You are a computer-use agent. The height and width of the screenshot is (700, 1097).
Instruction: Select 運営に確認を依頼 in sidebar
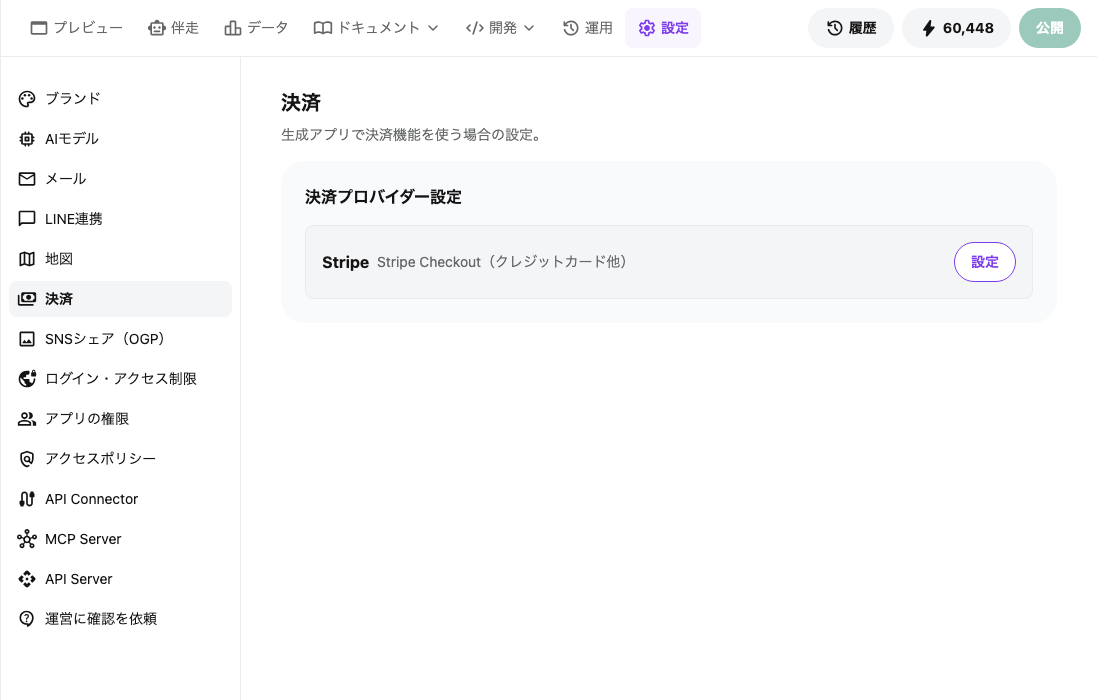(120, 619)
